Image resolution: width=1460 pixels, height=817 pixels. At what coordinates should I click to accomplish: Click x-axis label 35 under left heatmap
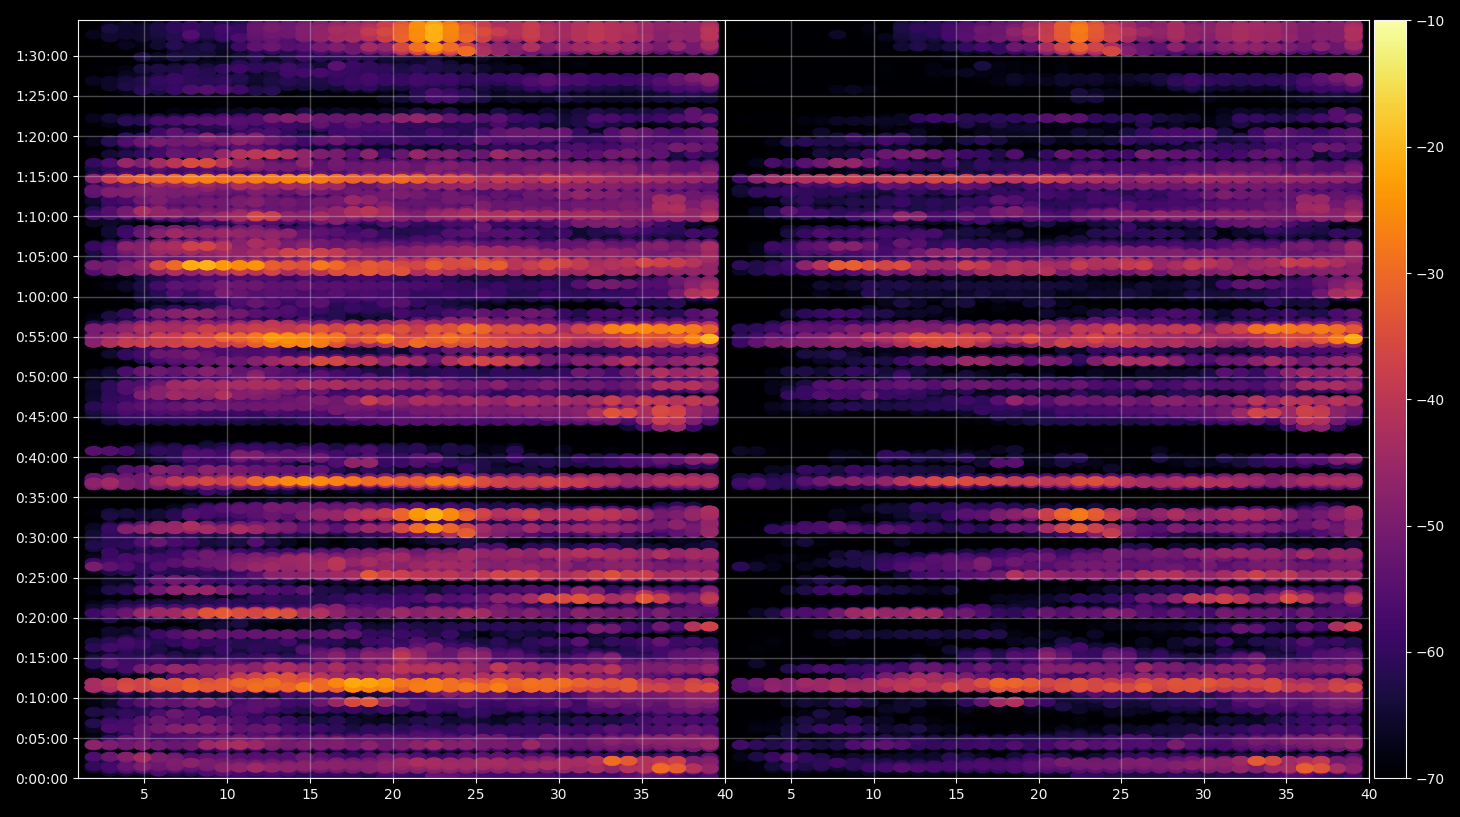(x=641, y=795)
